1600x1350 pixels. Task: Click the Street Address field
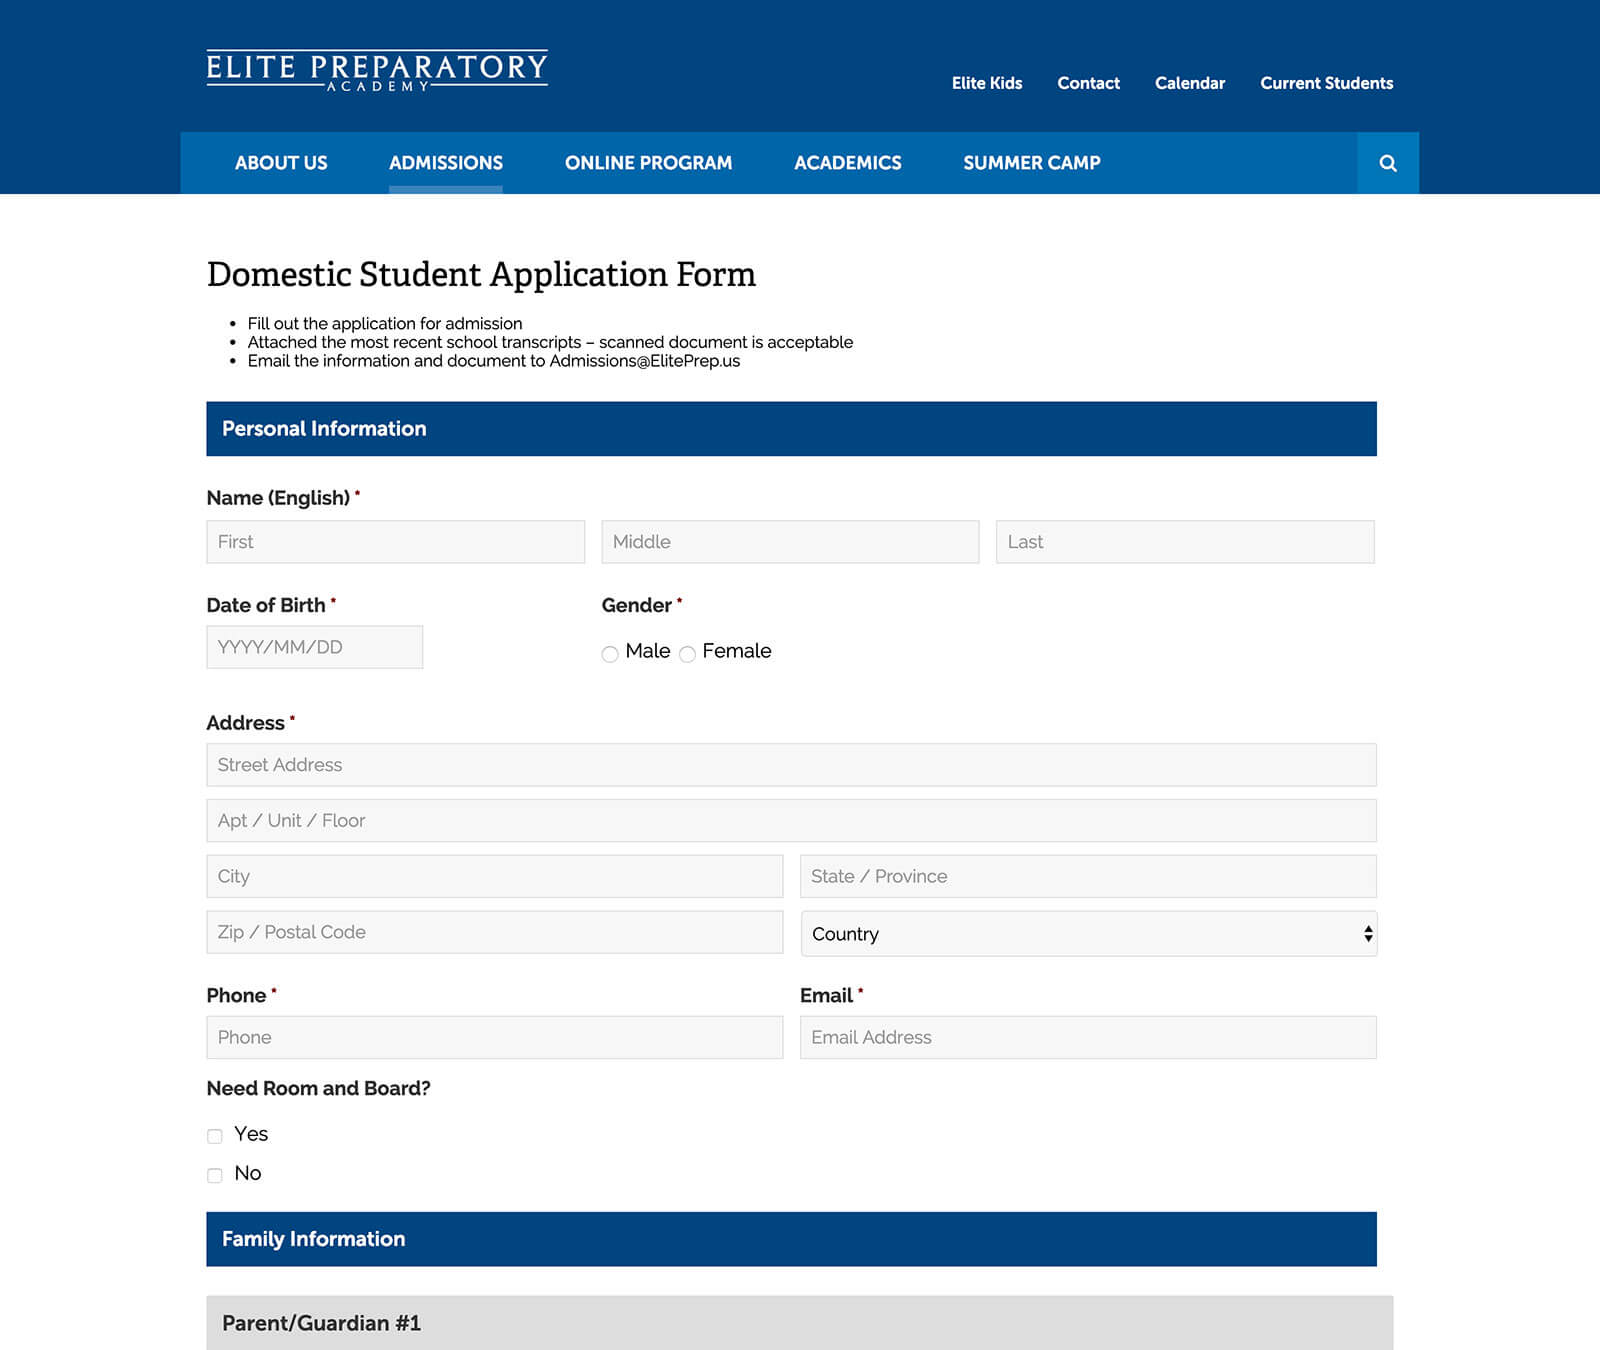[x=791, y=765]
